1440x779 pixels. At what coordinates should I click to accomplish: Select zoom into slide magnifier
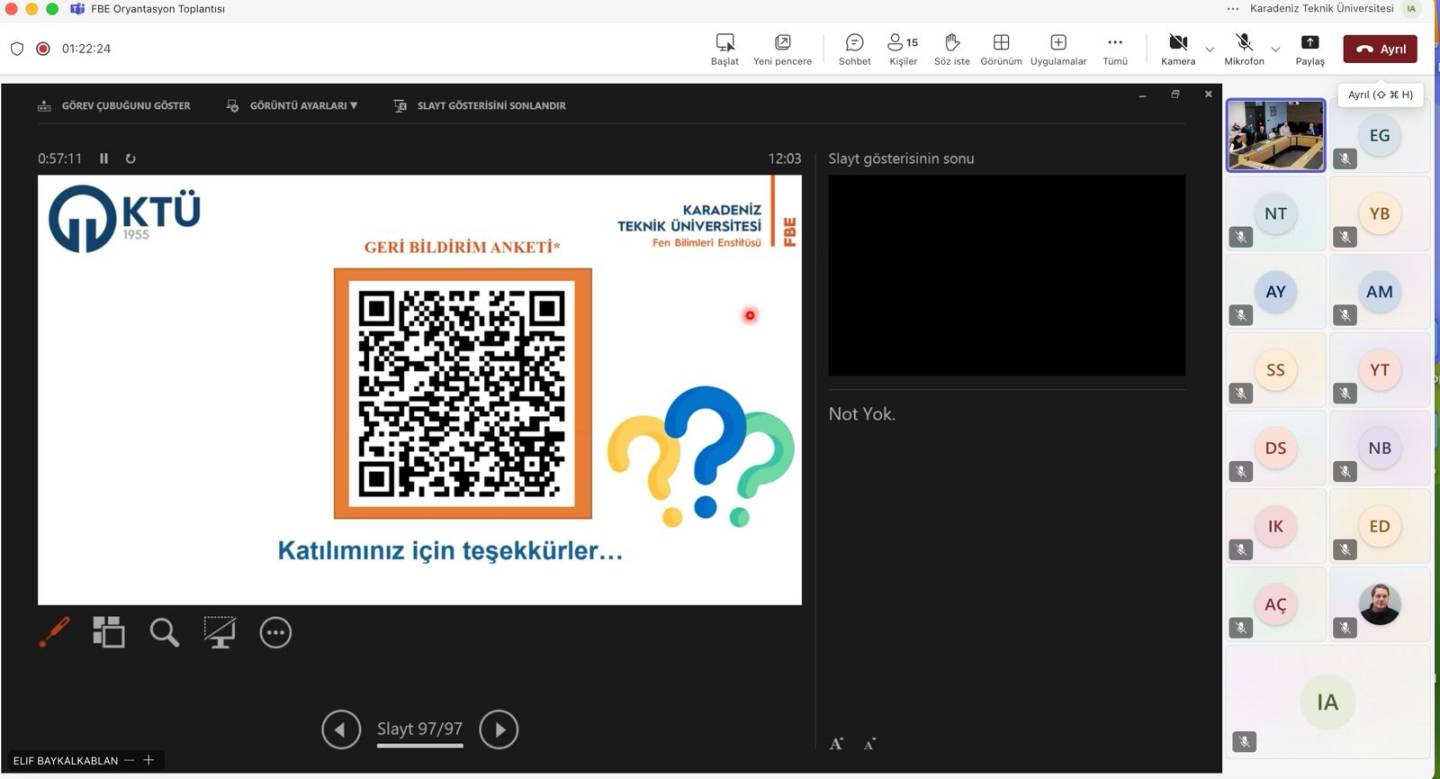point(164,632)
